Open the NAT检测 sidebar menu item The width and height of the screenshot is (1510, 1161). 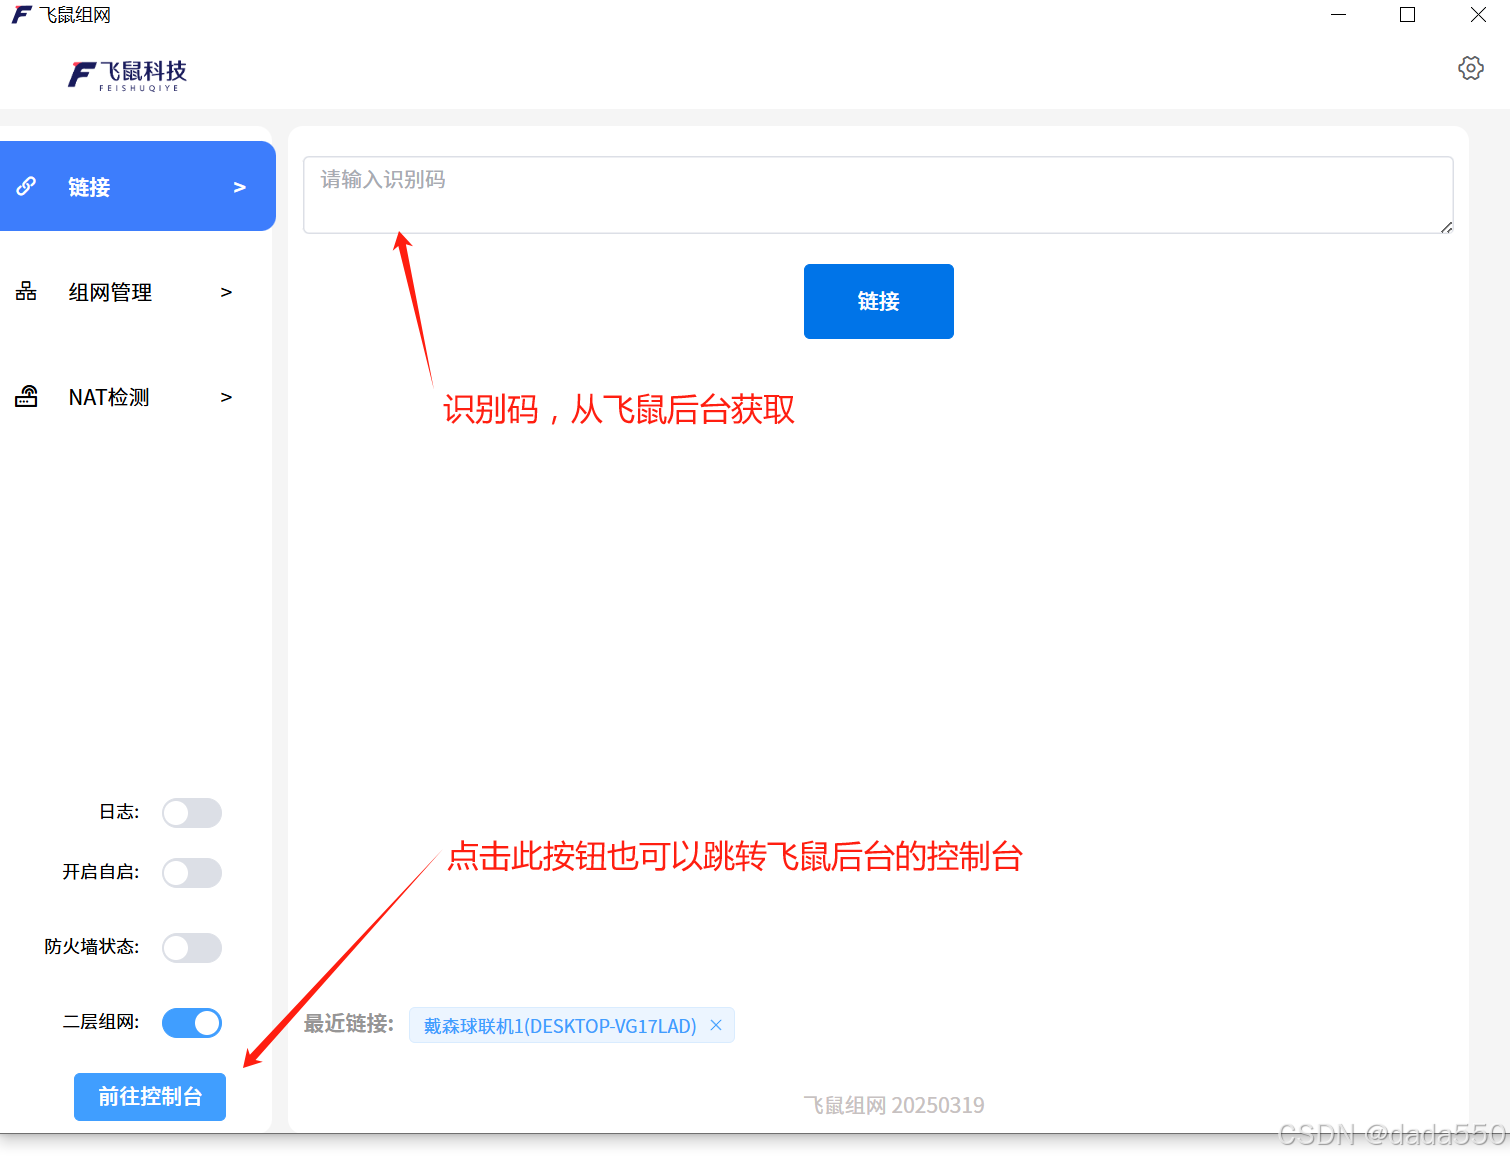tap(137, 396)
